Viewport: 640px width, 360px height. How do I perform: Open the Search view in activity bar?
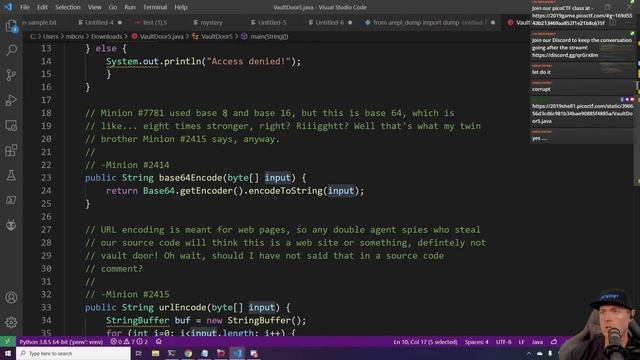pos(11,50)
